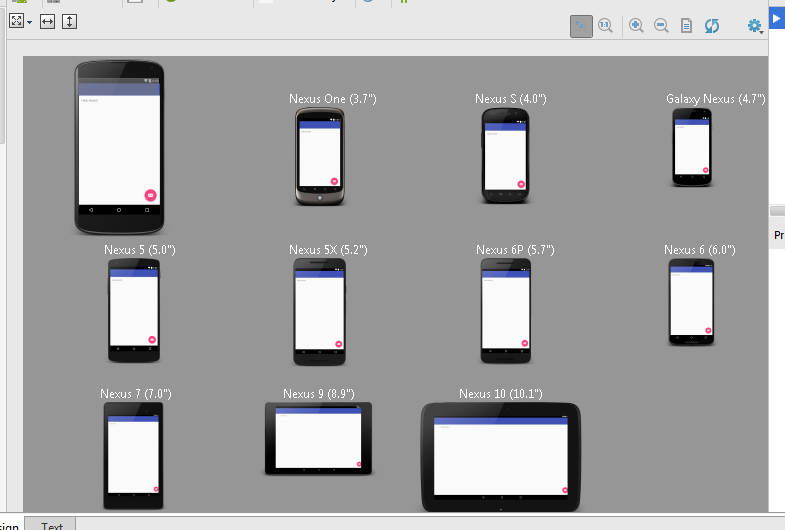Select the Nexus 9 tablet preview
This screenshot has height=530, width=785.
point(318,438)
